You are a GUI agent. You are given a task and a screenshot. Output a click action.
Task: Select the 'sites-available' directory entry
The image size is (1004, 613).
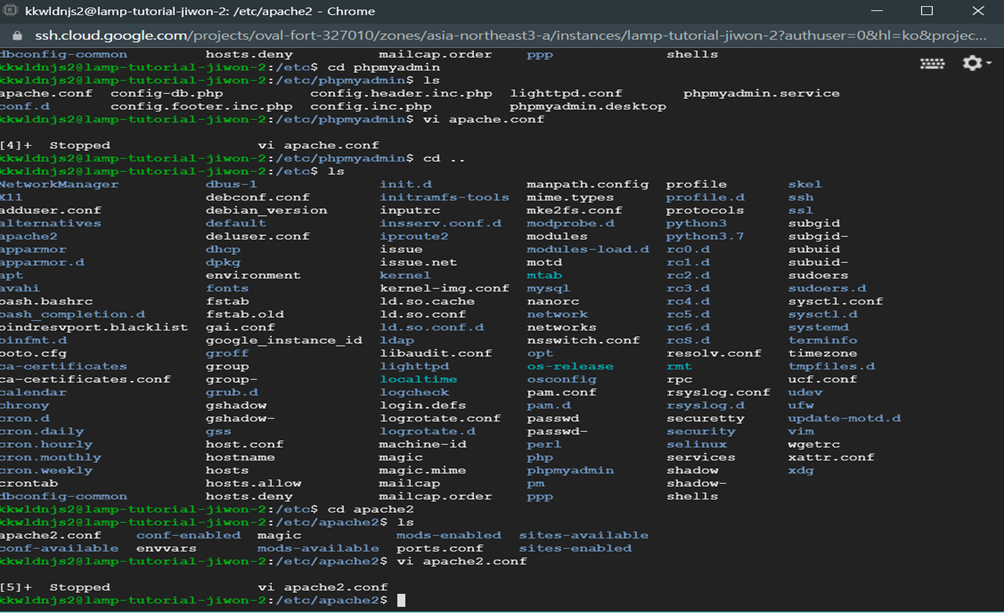pyautogui.click(x=583, y=535)
